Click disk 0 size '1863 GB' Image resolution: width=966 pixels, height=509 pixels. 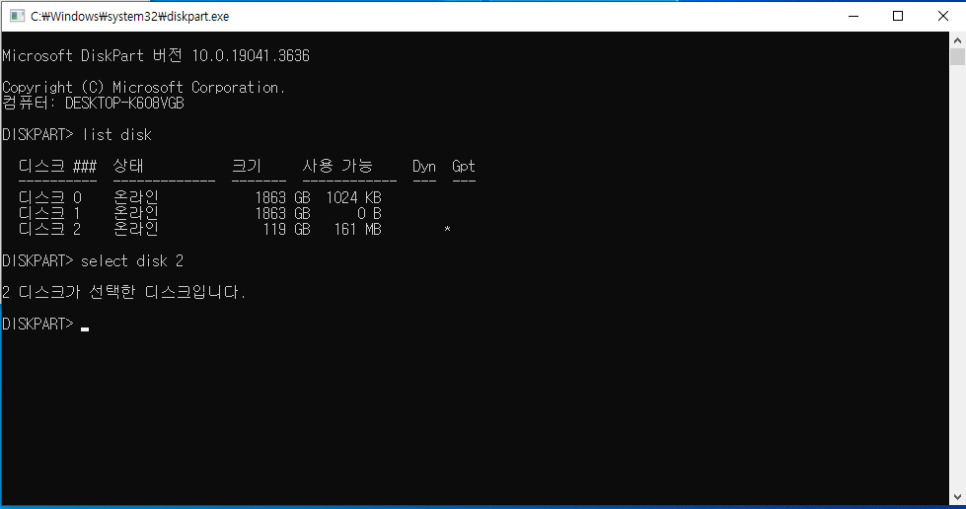pyautogui.click(x=283, y=198)
